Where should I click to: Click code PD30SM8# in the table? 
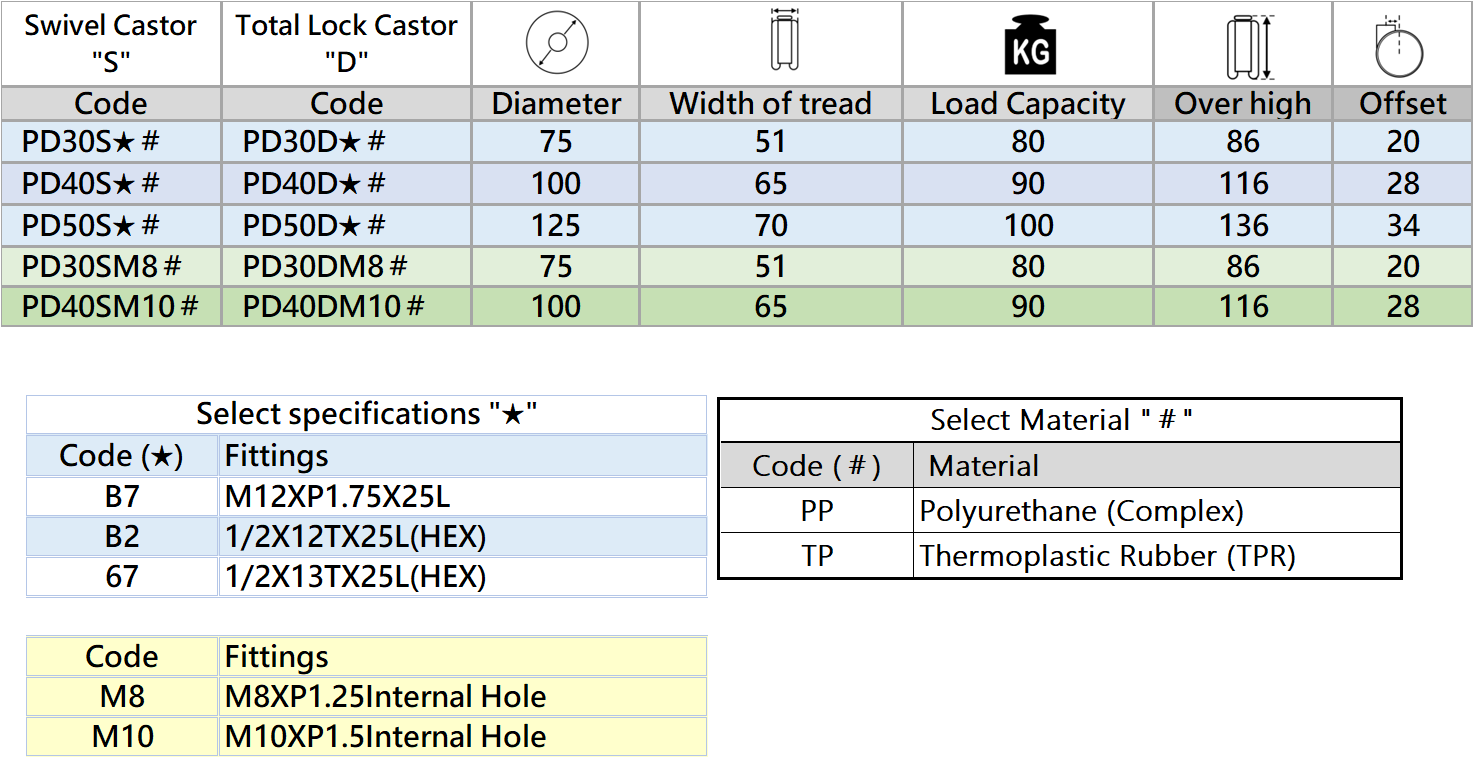pyautogui.click(x=101, y=266)
